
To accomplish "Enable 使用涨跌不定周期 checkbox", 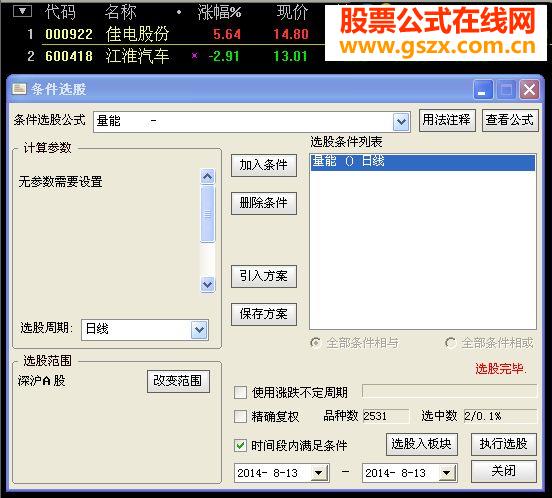I will tap(240, 392).
